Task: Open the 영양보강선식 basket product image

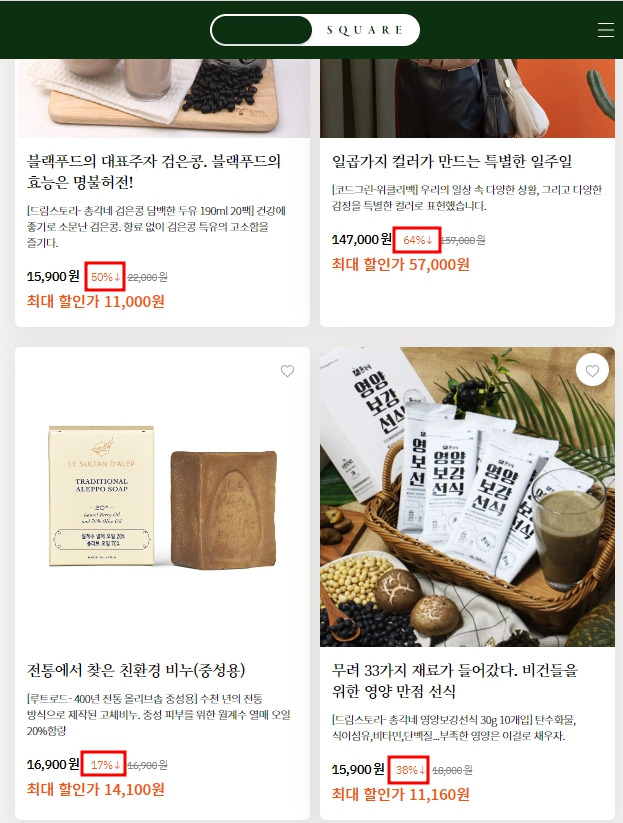Action: [x=467, y=497]
